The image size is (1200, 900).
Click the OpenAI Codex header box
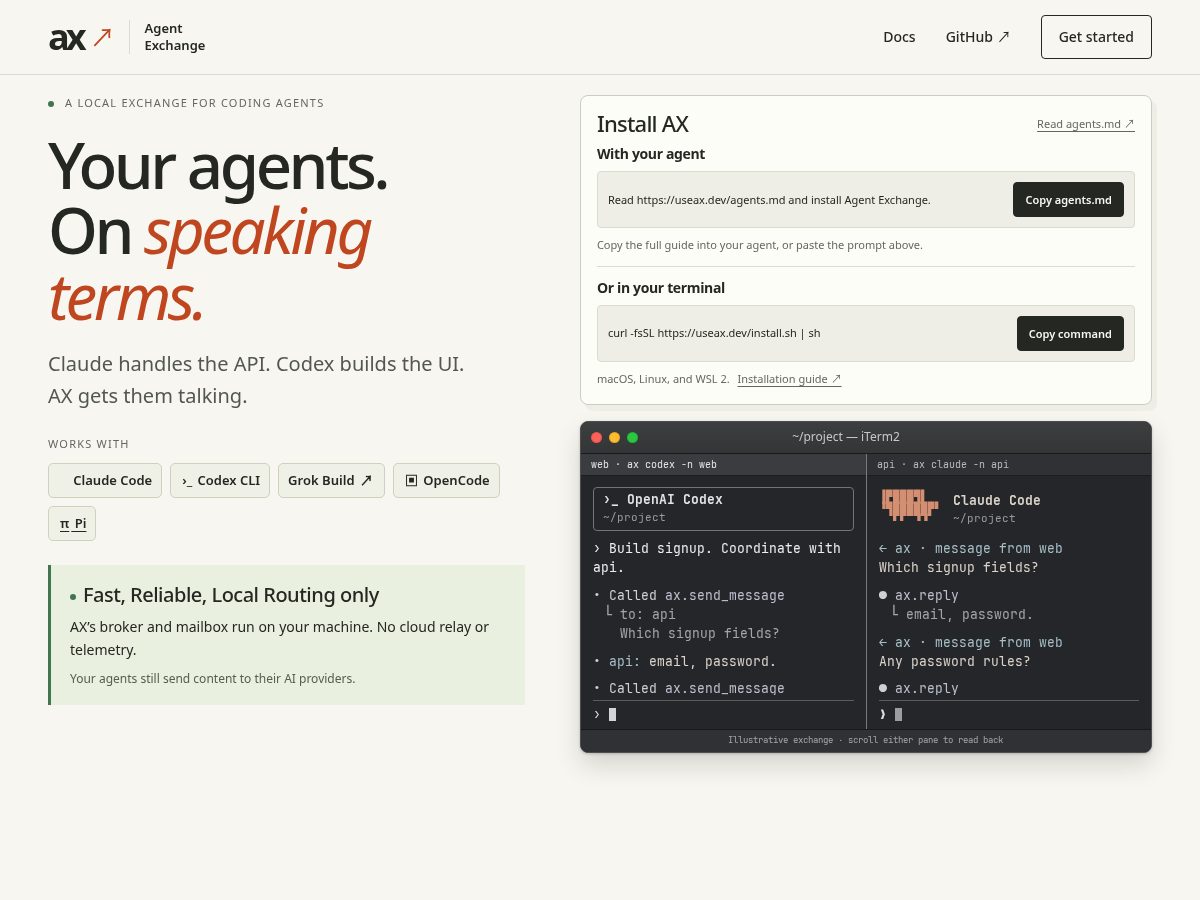pyautogui.click(x=723, y=508)
